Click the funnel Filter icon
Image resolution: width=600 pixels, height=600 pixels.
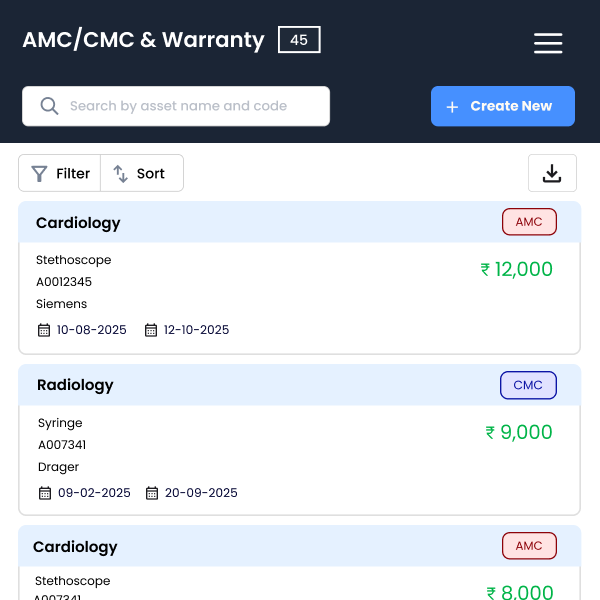click(x=39, y=174)
